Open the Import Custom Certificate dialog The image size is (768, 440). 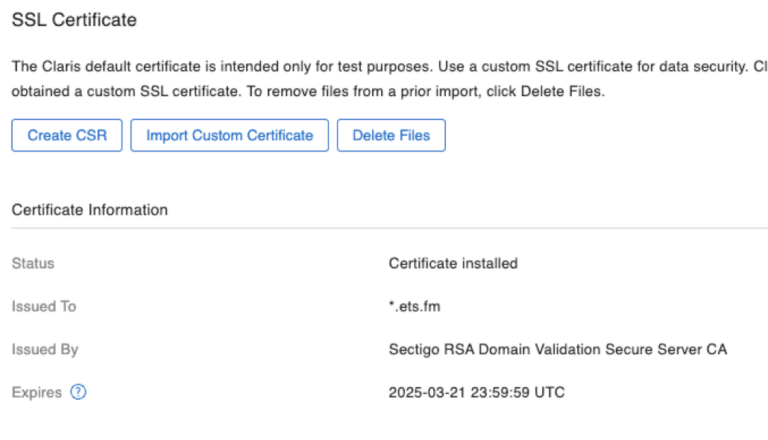229,135
